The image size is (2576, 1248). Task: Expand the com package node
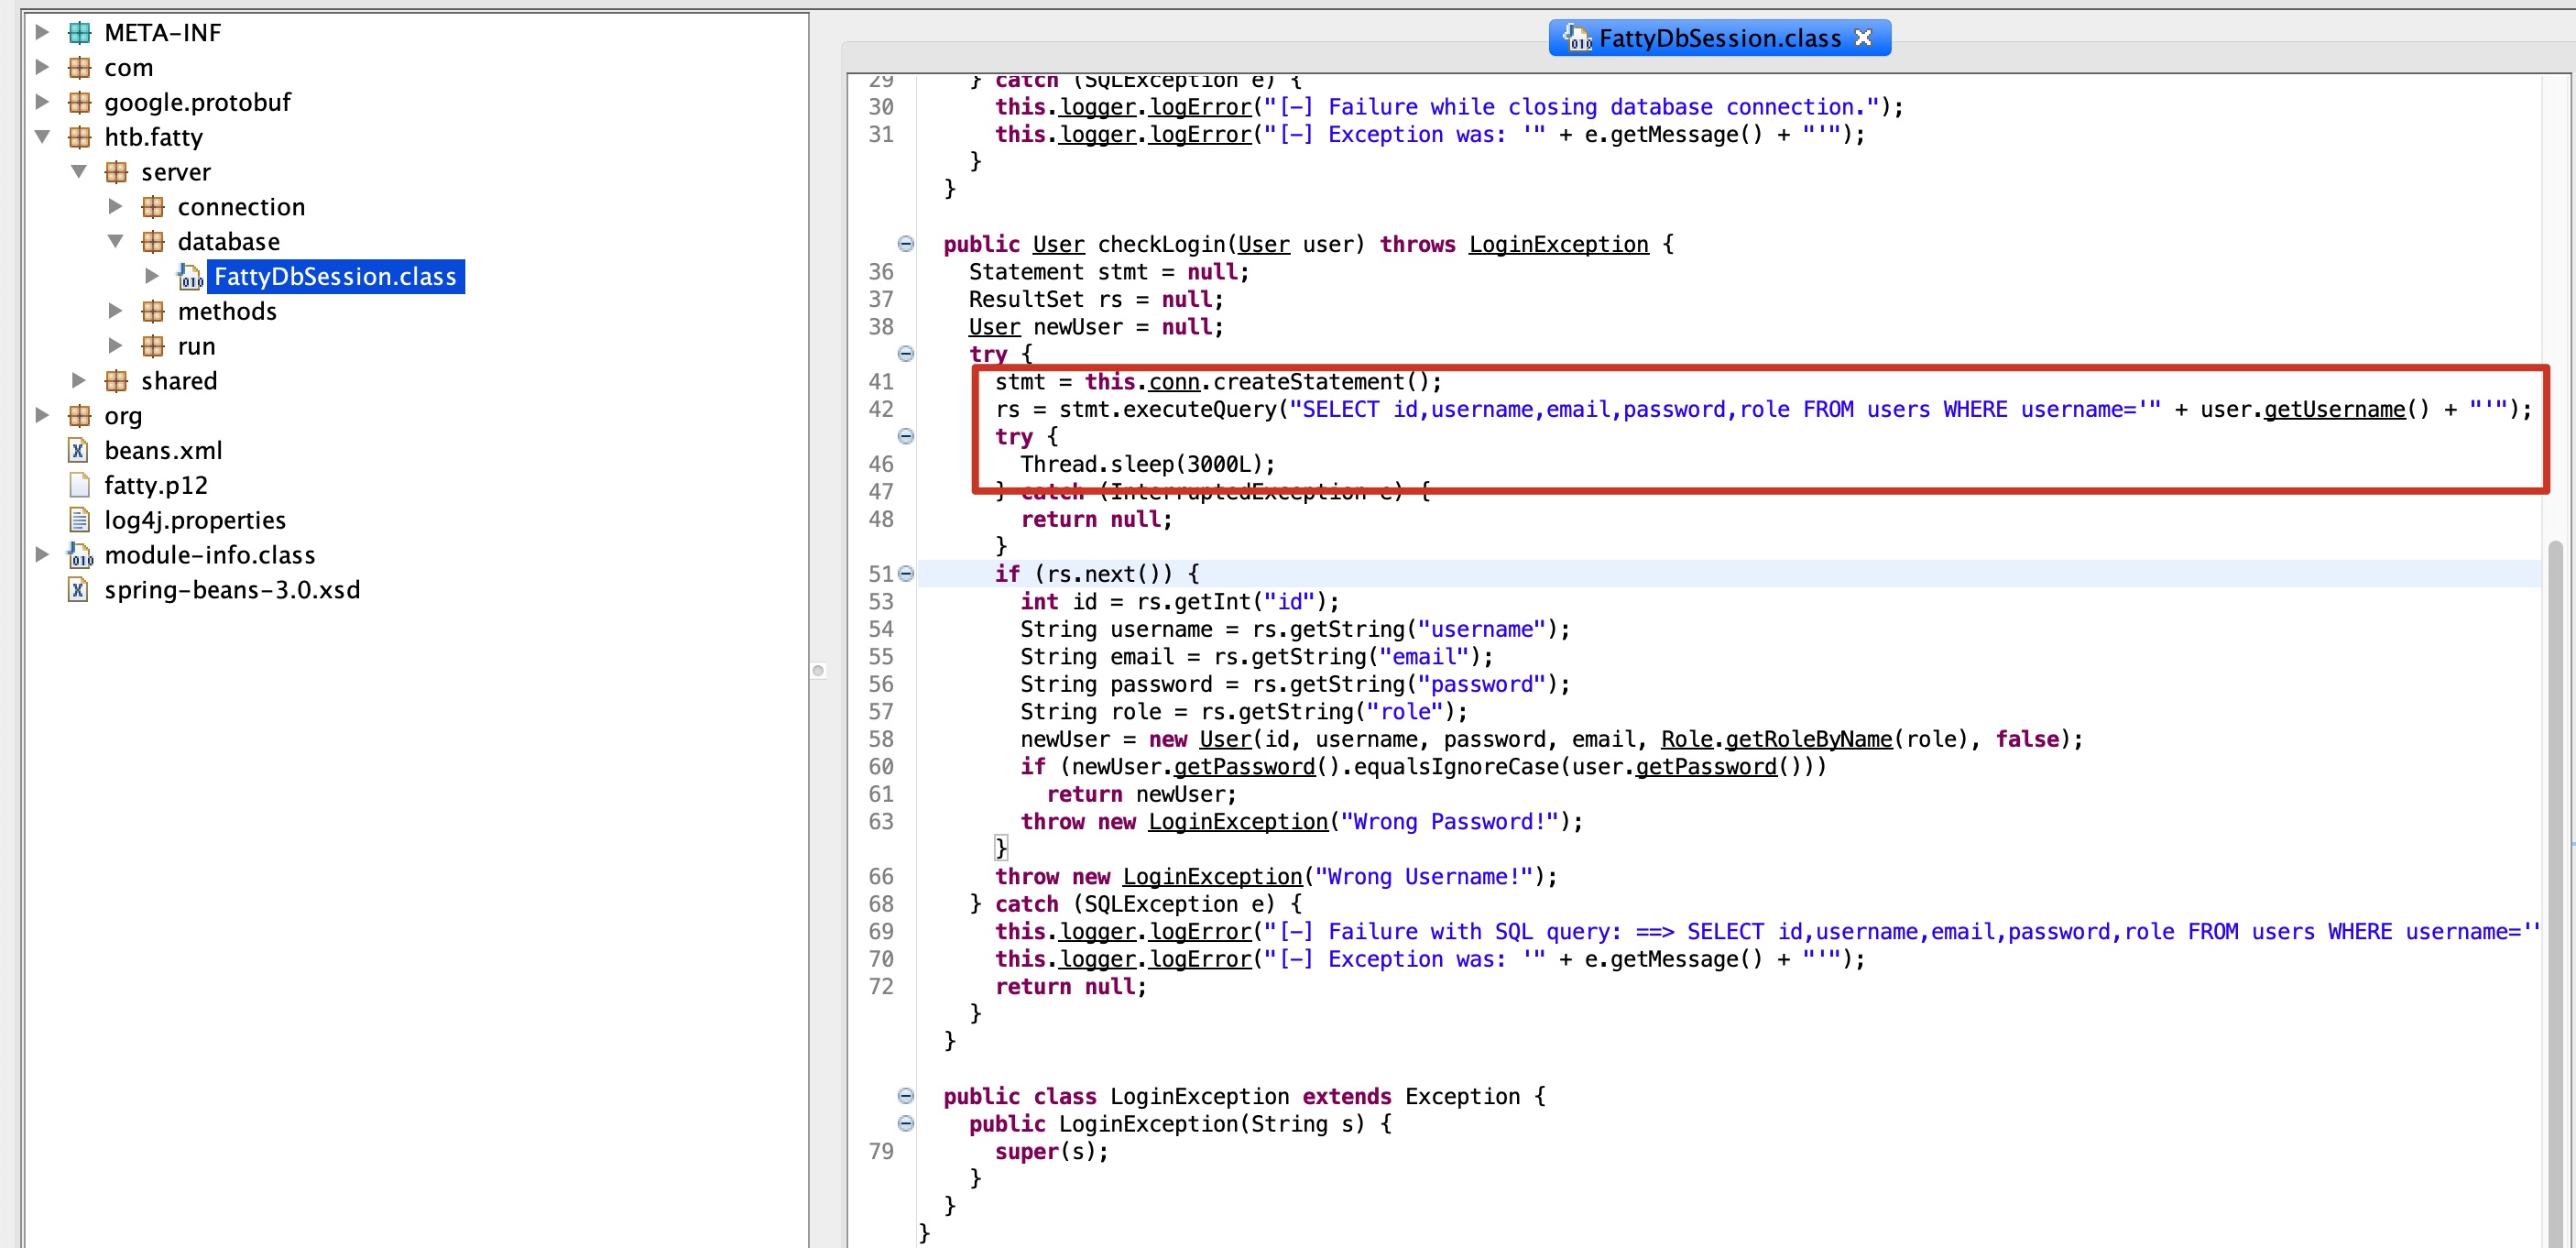pyautogui.click(x=43, y=68)
